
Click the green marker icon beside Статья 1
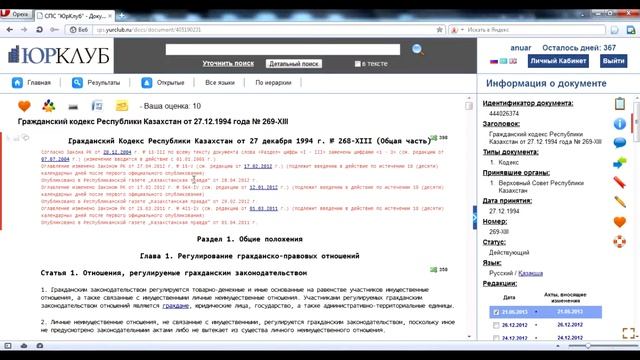point(433,269)
